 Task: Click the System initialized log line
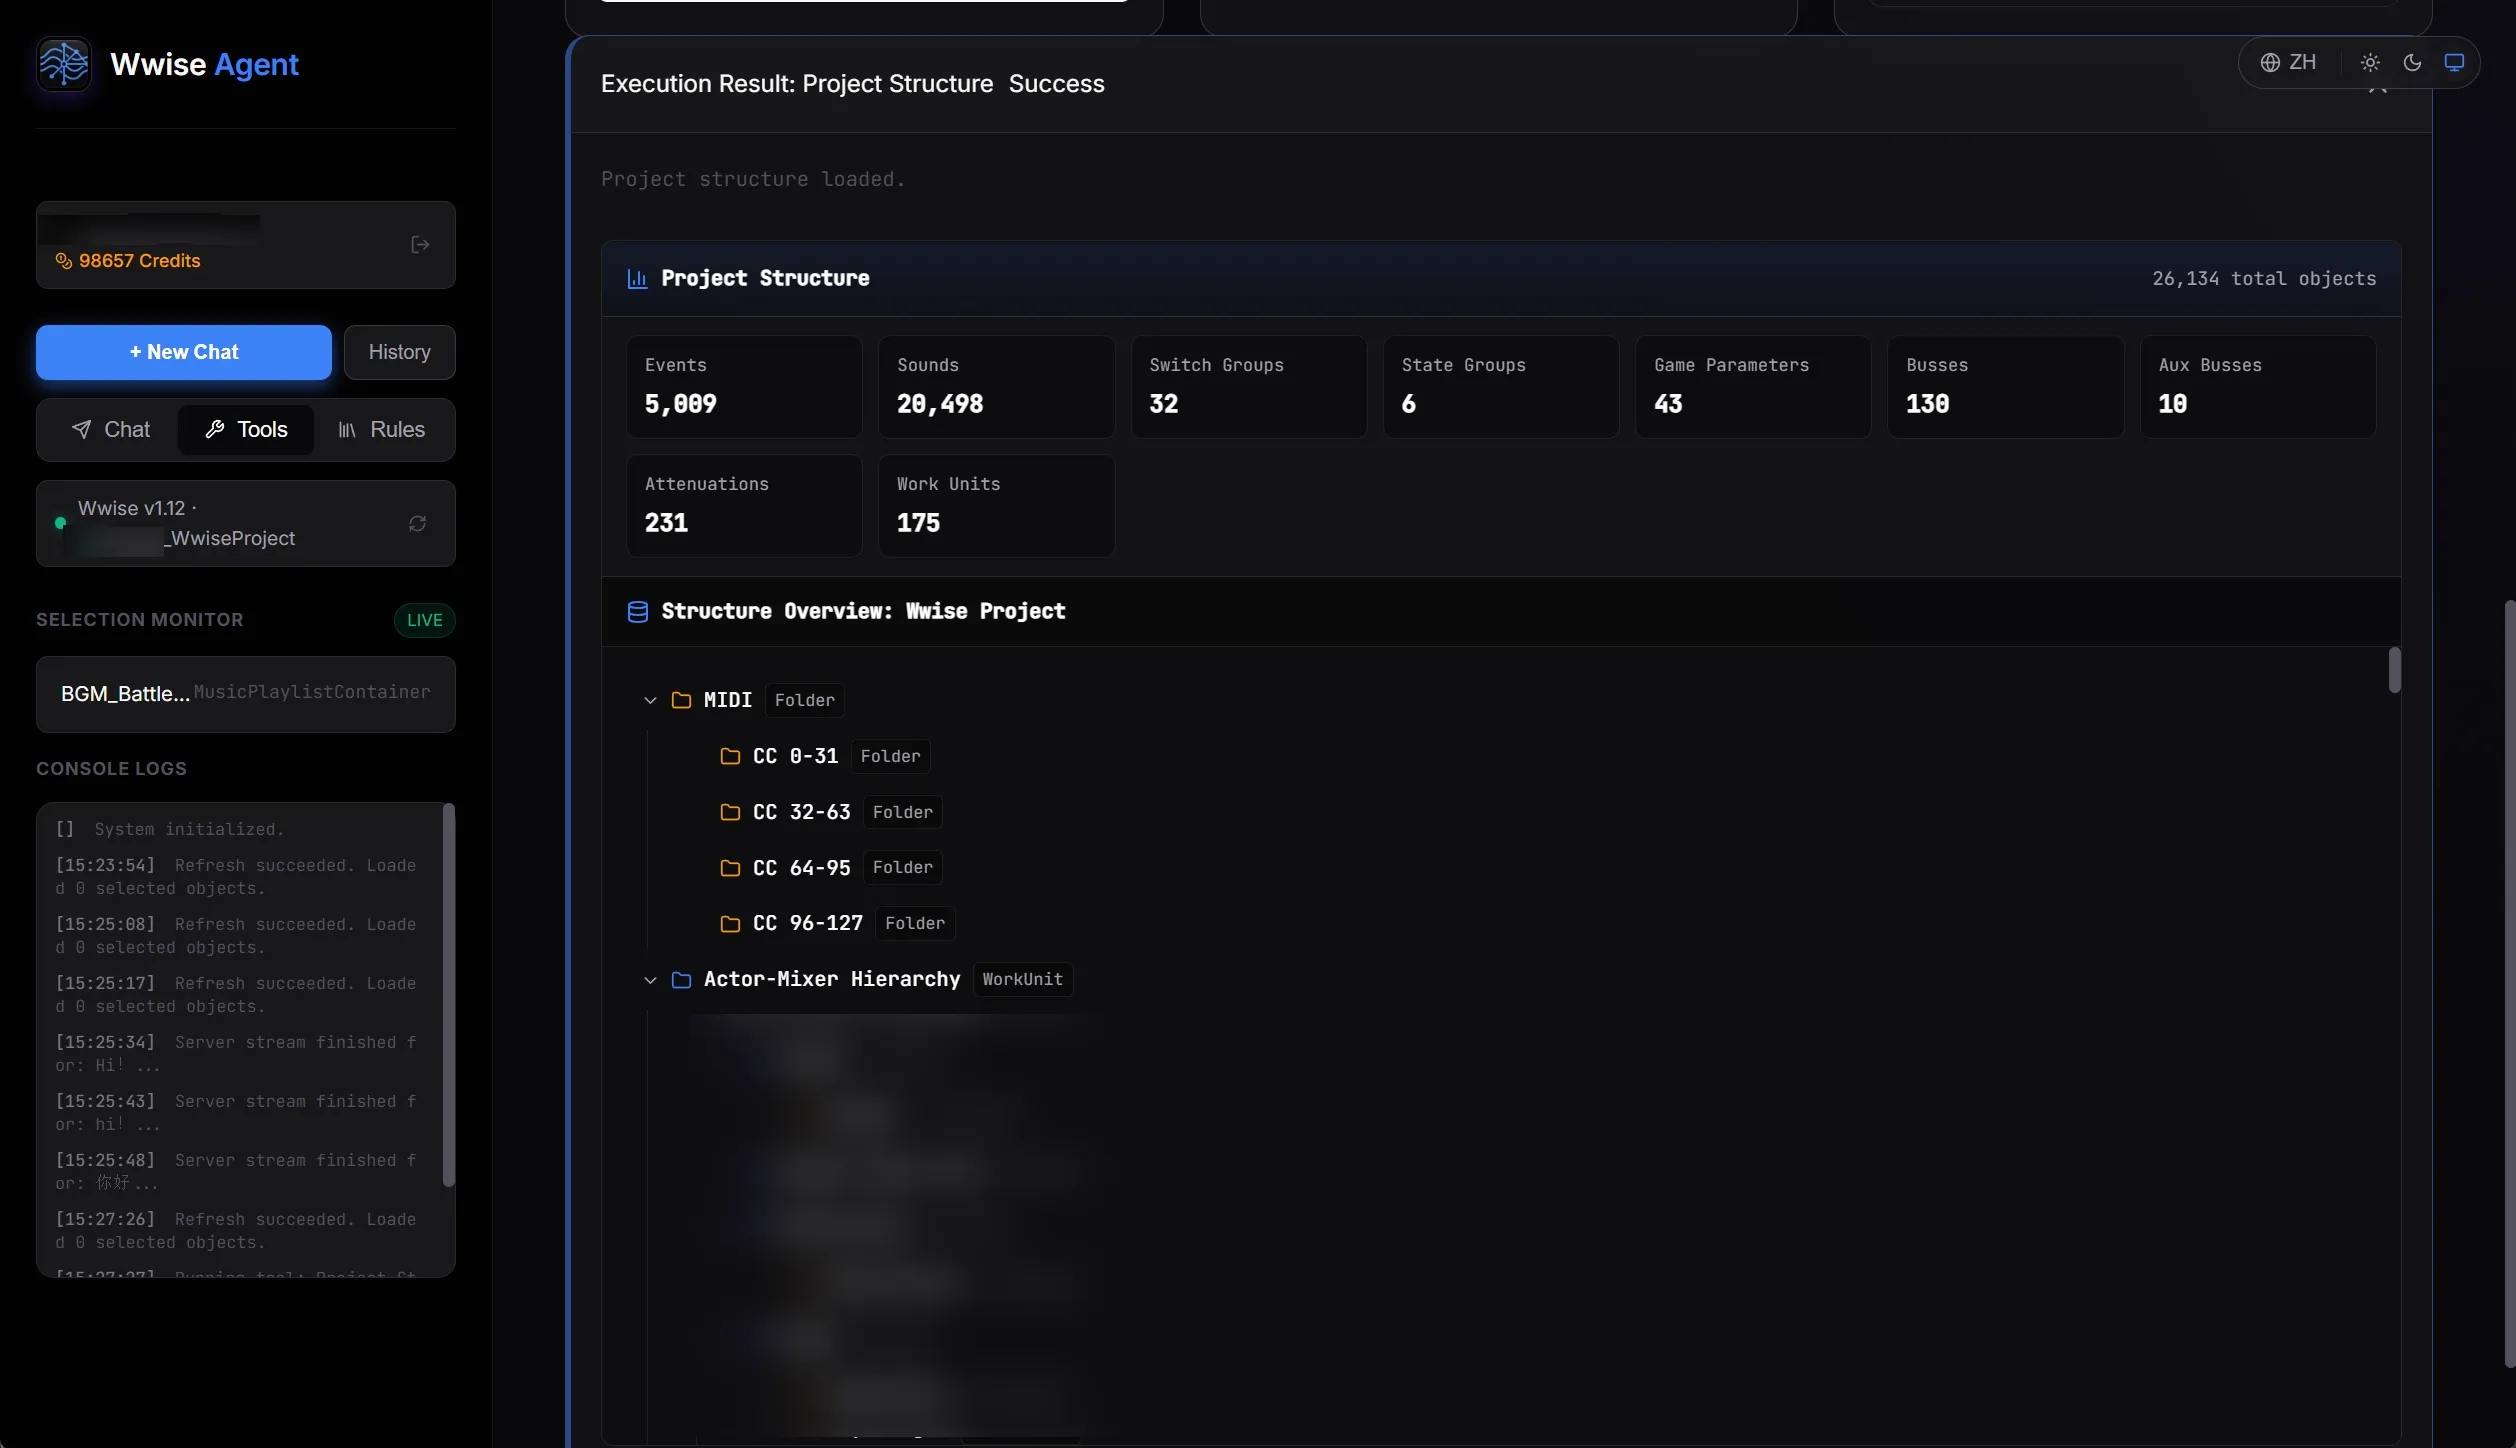click(x=170, y=830)
